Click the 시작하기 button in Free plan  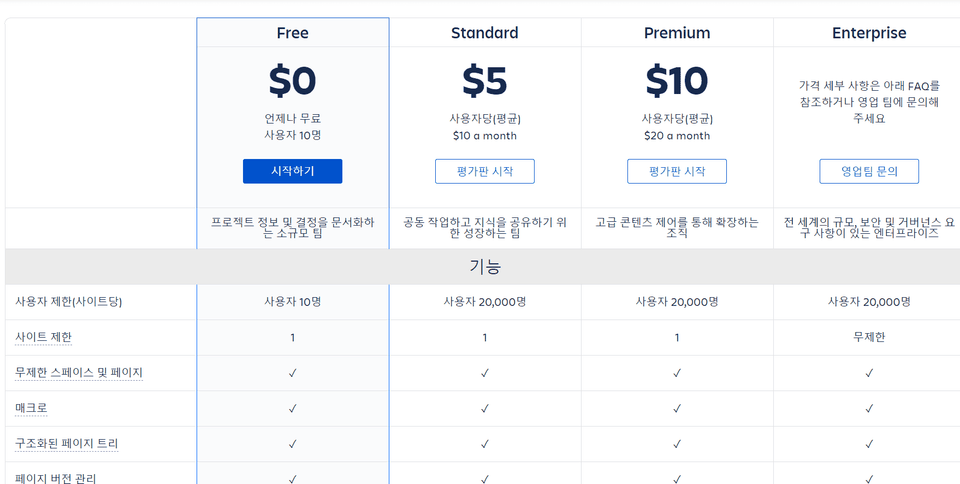pyautogui.click(x=292, y=171)
